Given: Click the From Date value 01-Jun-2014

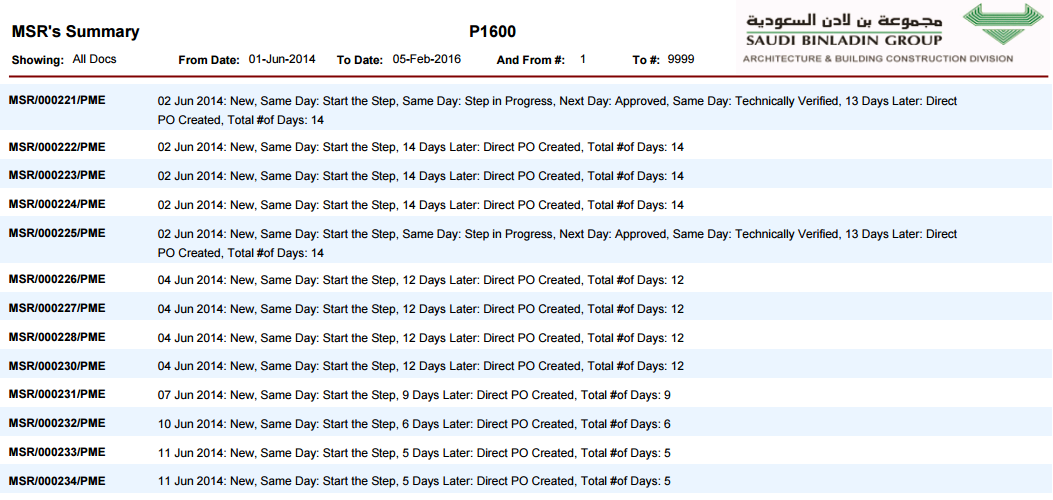Looking at the screenshot, I should click(282, 59).
